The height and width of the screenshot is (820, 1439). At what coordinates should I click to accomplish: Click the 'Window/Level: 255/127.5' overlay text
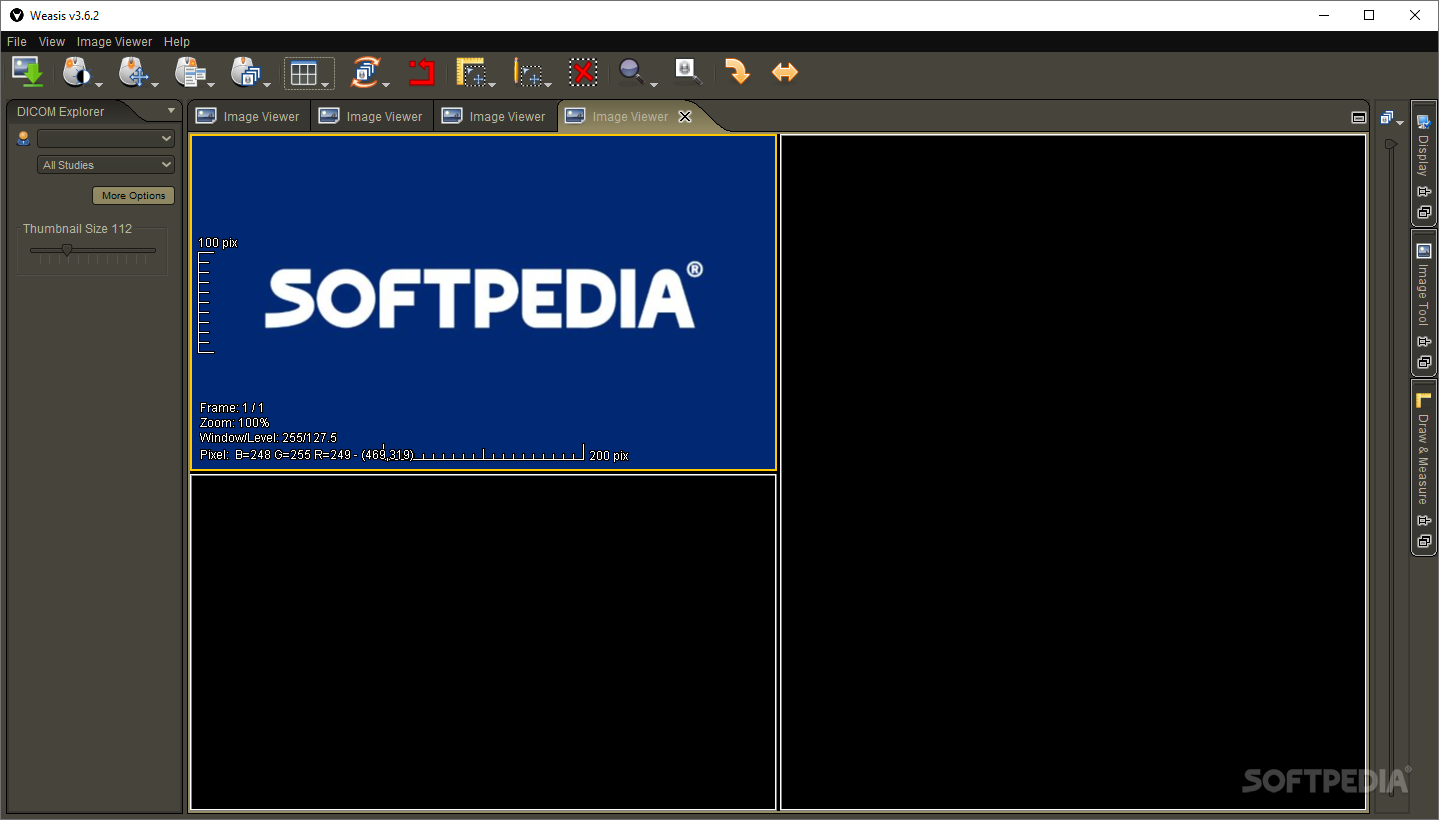click(268, 438)
